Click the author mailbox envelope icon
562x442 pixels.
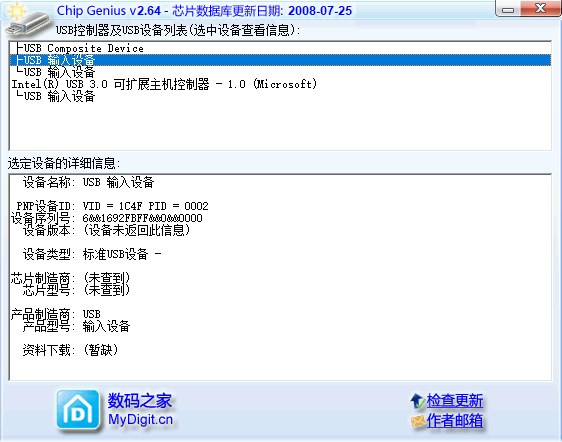tap(418, 421)
